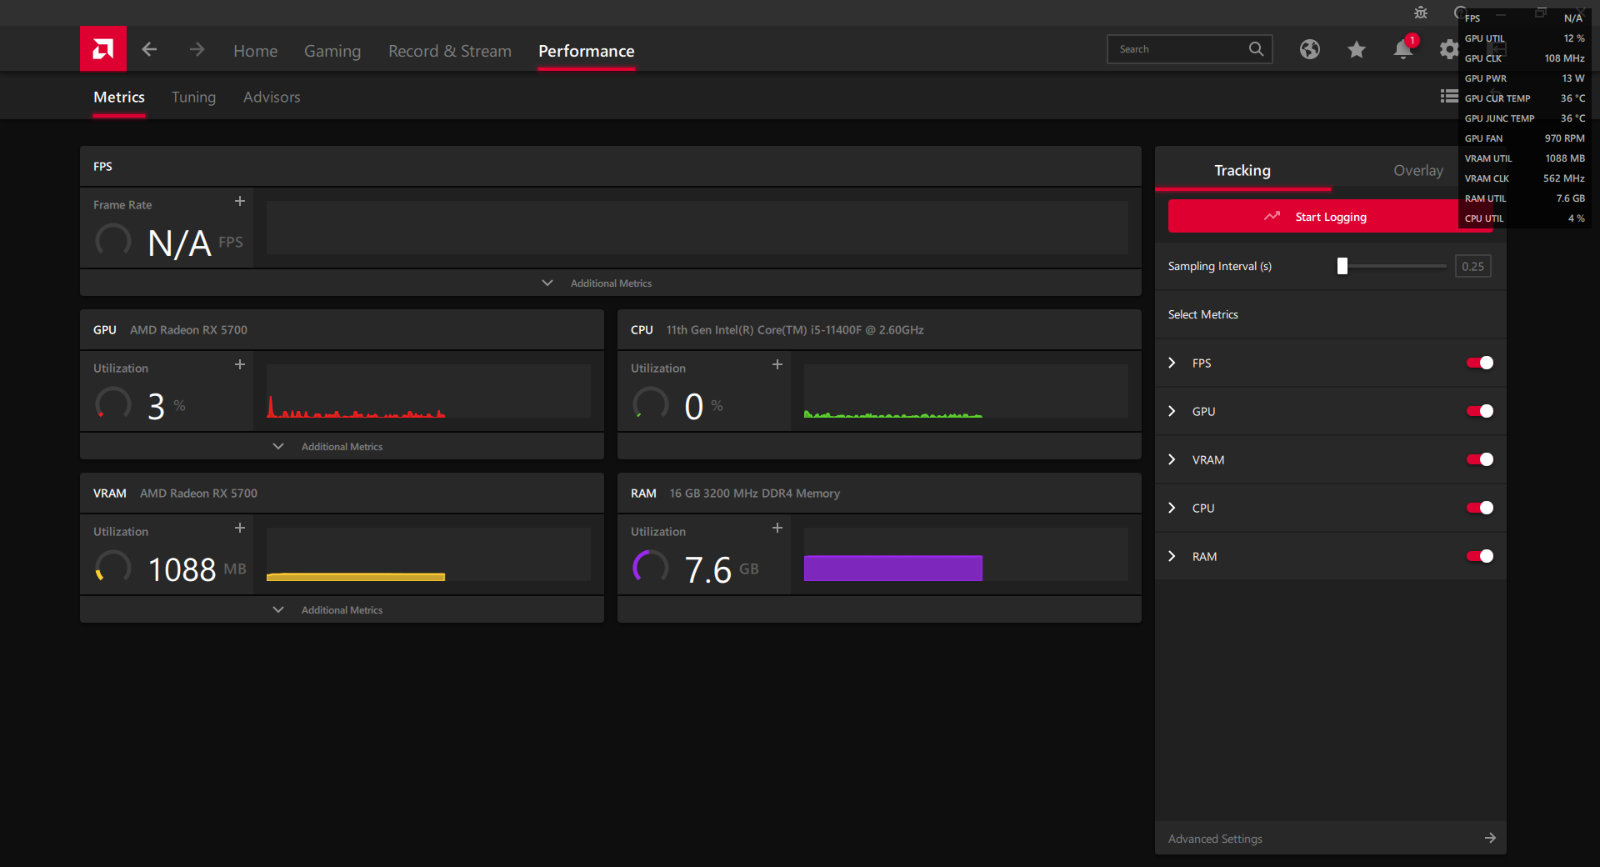Screen dimensions: 1600x867
Task: Toggle FPS metric tracking off
Action: click(1480, 363)
